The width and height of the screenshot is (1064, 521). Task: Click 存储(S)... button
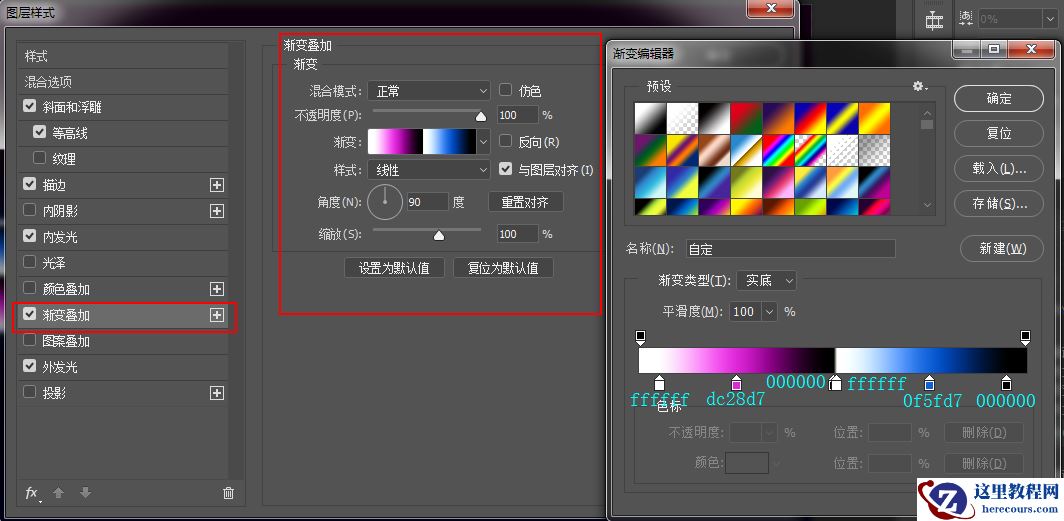(x=998, y=202)
